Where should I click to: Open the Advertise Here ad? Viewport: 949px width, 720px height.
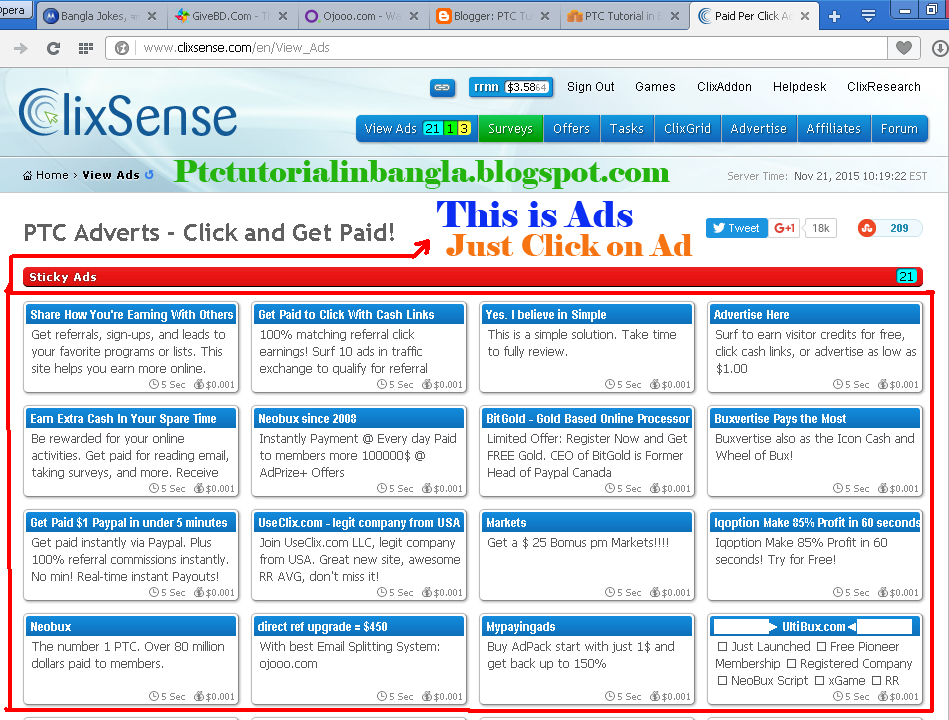pyautogui.click(x=815, y=348)
